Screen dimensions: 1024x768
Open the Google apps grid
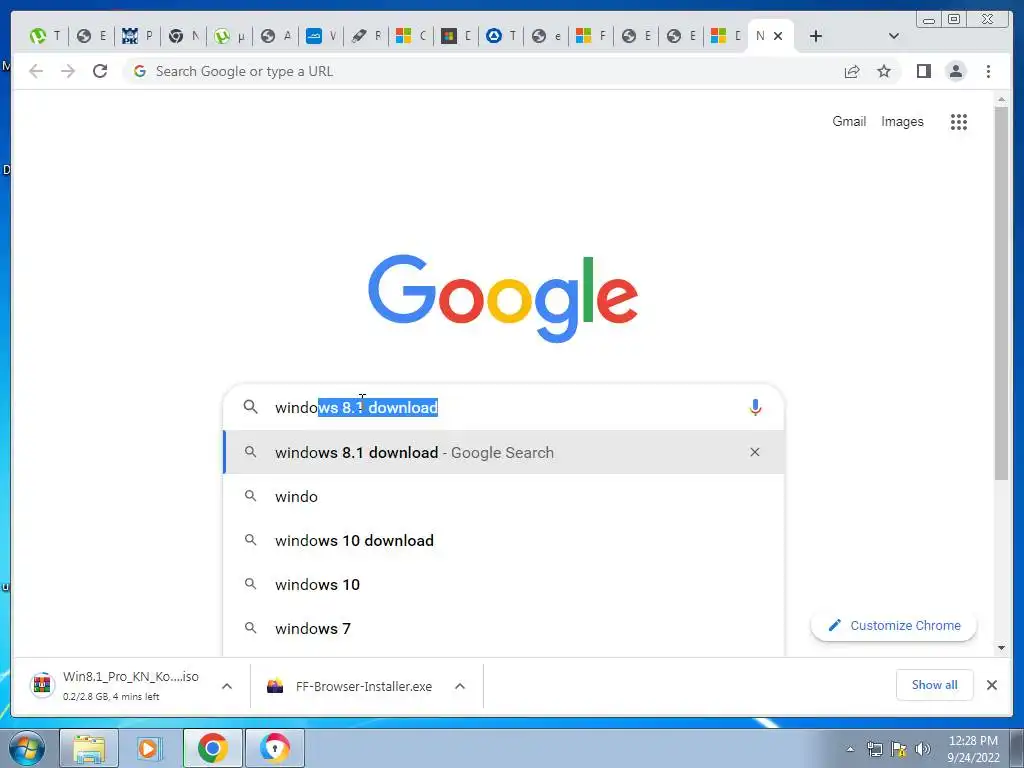click(959, 121)
